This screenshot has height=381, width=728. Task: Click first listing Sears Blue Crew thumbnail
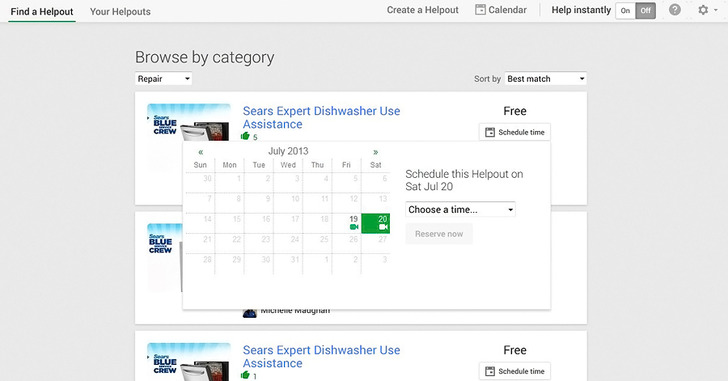(189, 122)
